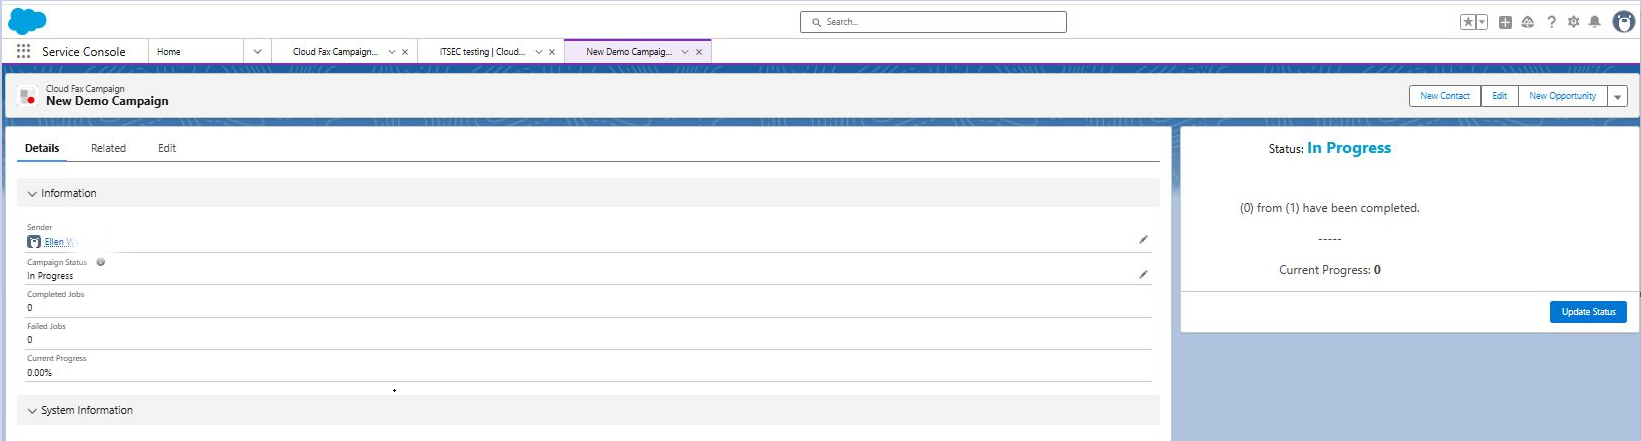Switch to the Related tab
1641x441 pixels.
(108, 148)
